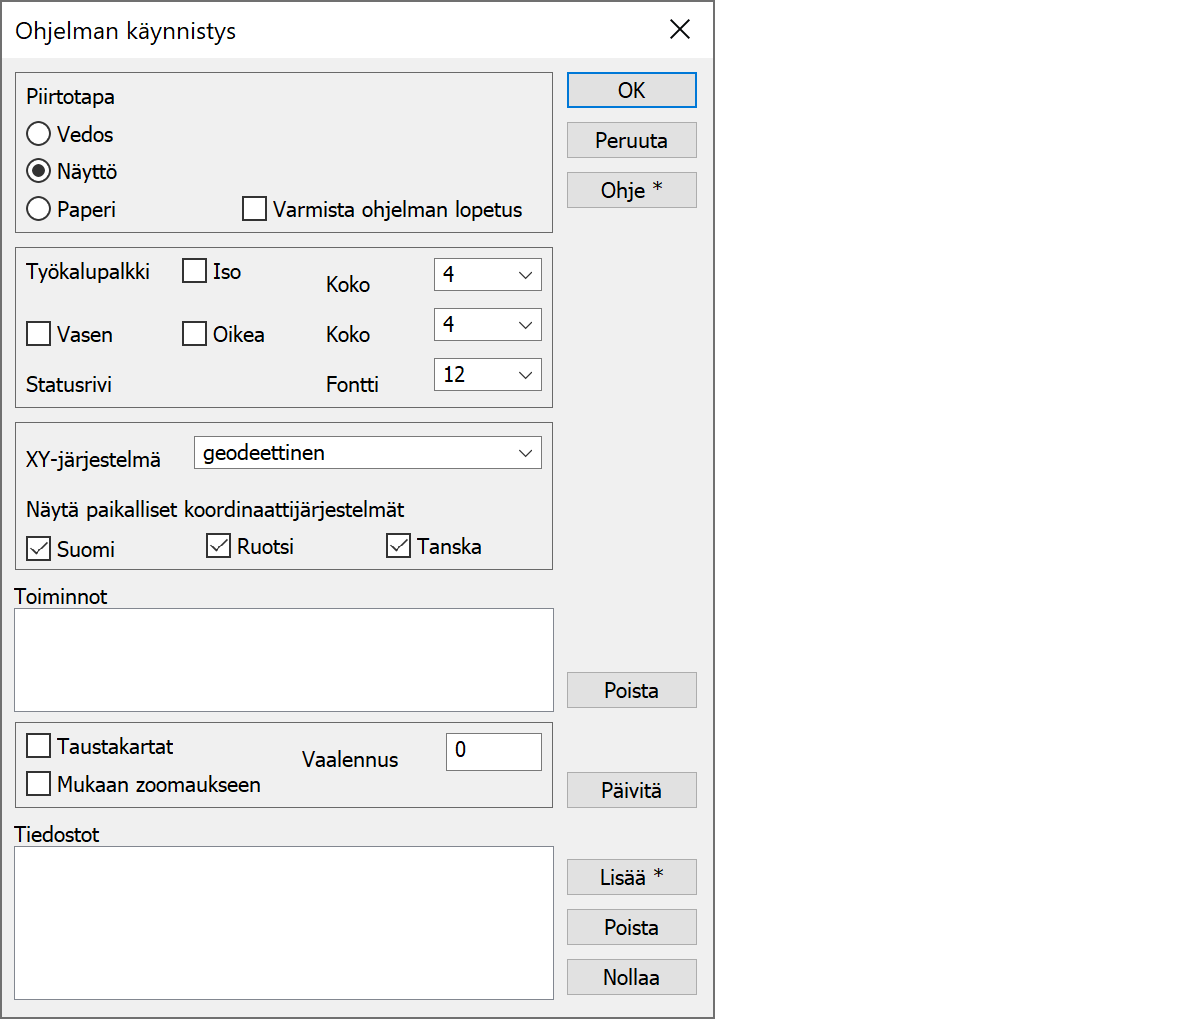Viewport: 1200px width, 1019px height.
Task: Check Mukaan zoomaukseen option
Action: coord(39,784)
